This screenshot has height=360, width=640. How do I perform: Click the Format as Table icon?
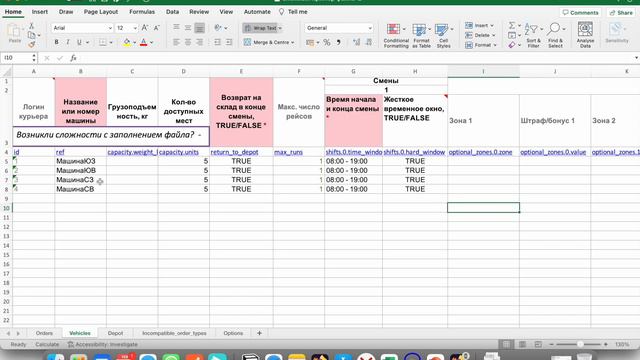click(421, 36)
